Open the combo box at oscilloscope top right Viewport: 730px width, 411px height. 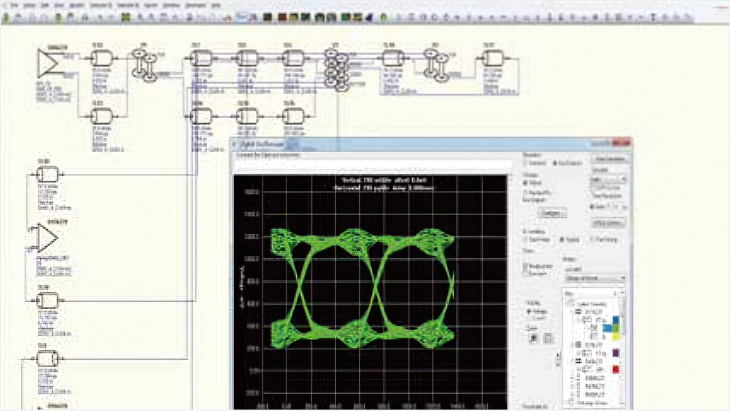[610, 180]
